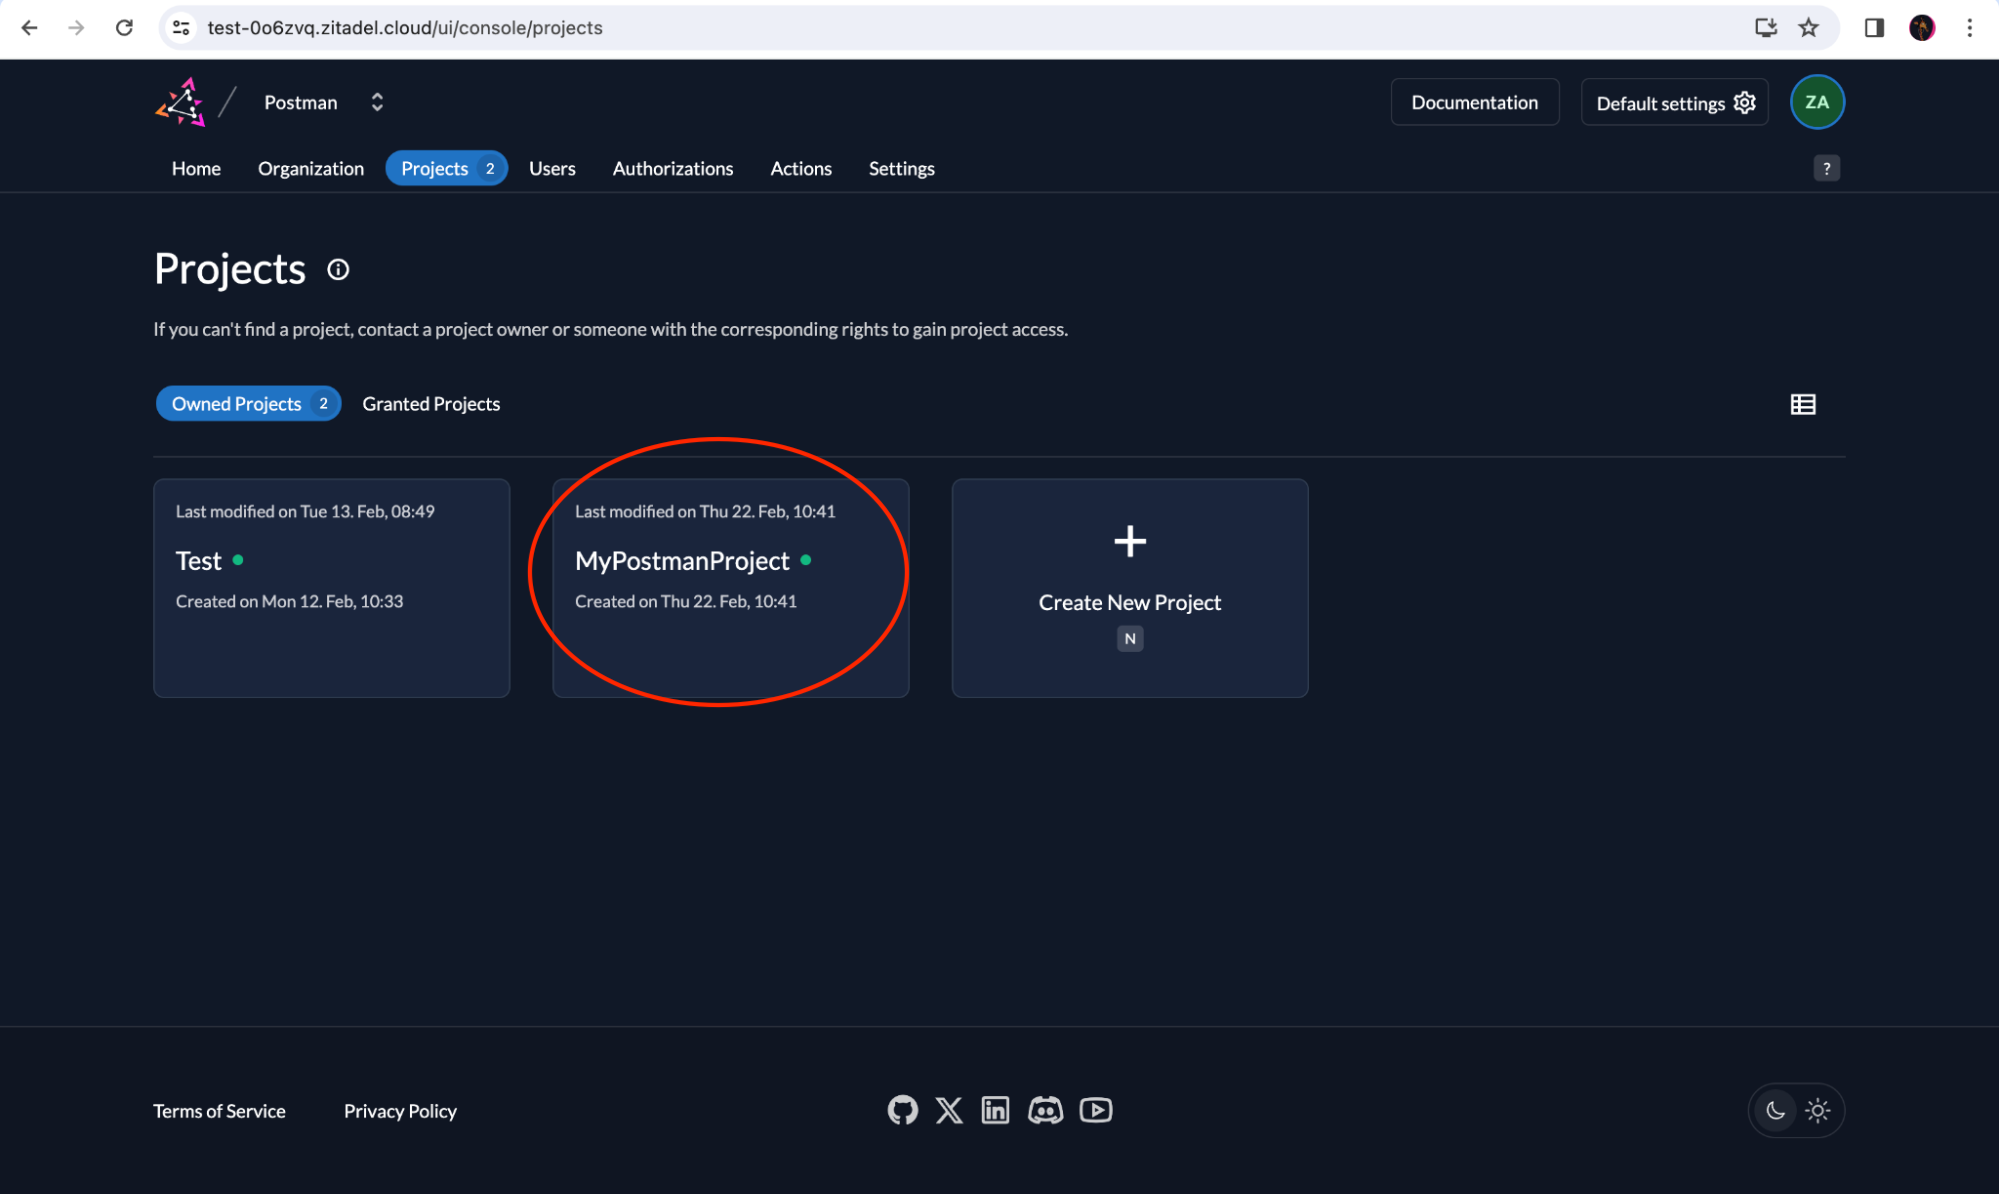Switch to table list view icon
The height and width of the screenshot is (1194, 1999).
pos(1802,404)
